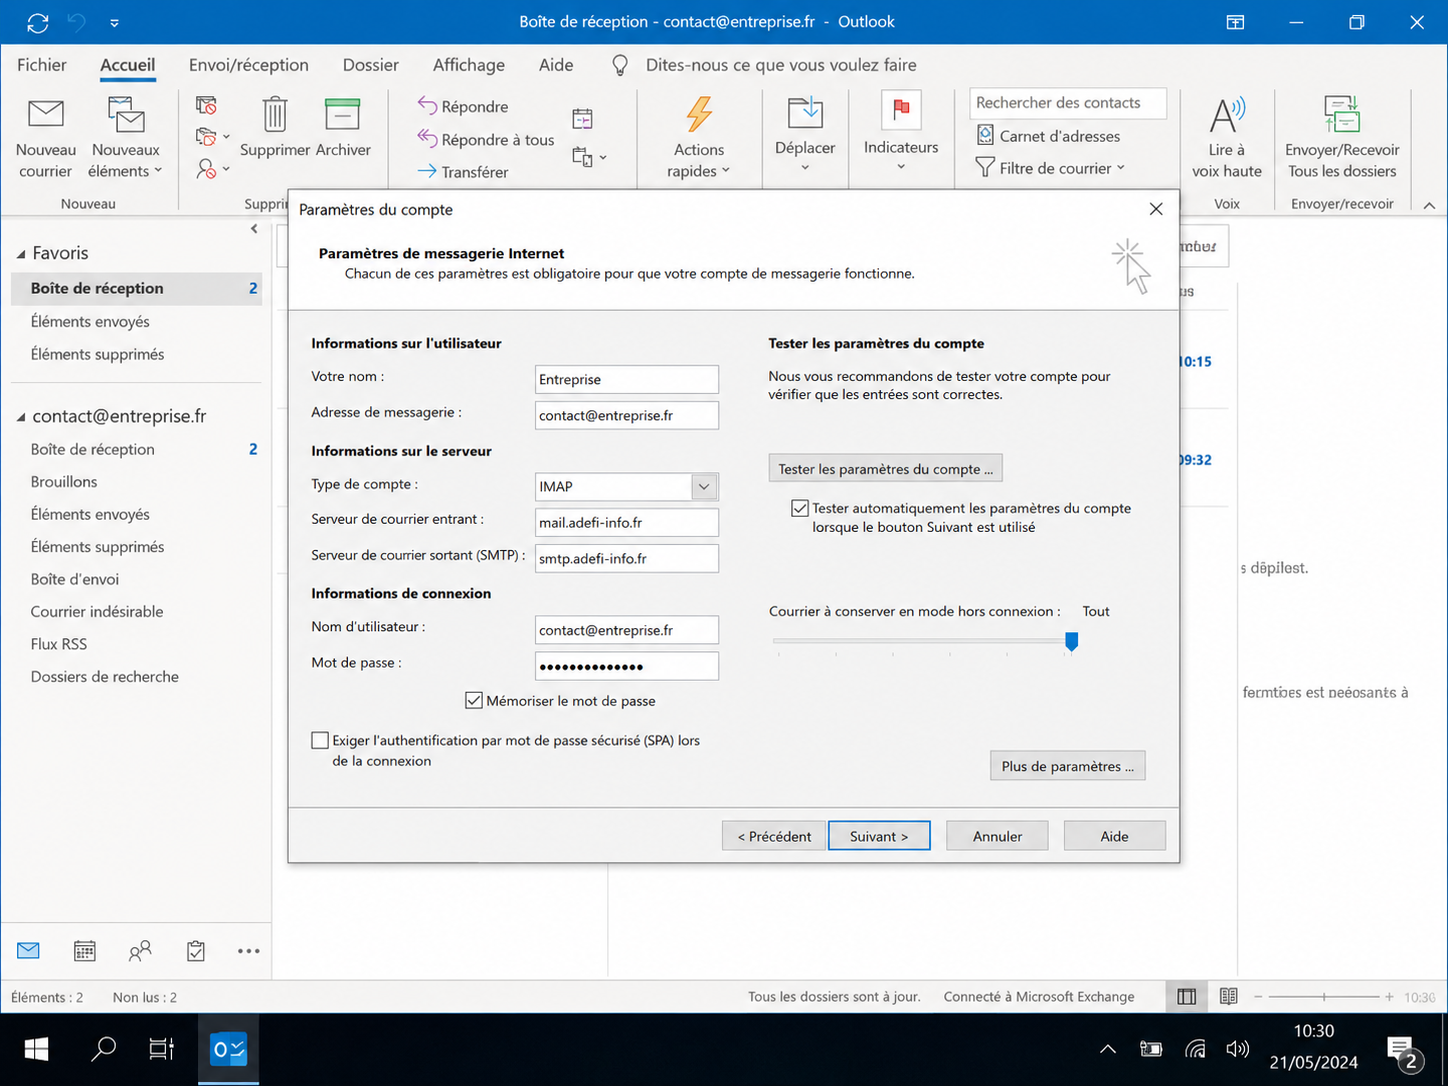This screenshot has width=1448, height=1086.
Task: Open People contacts icon in navigation bar
Action: [140, 950]
